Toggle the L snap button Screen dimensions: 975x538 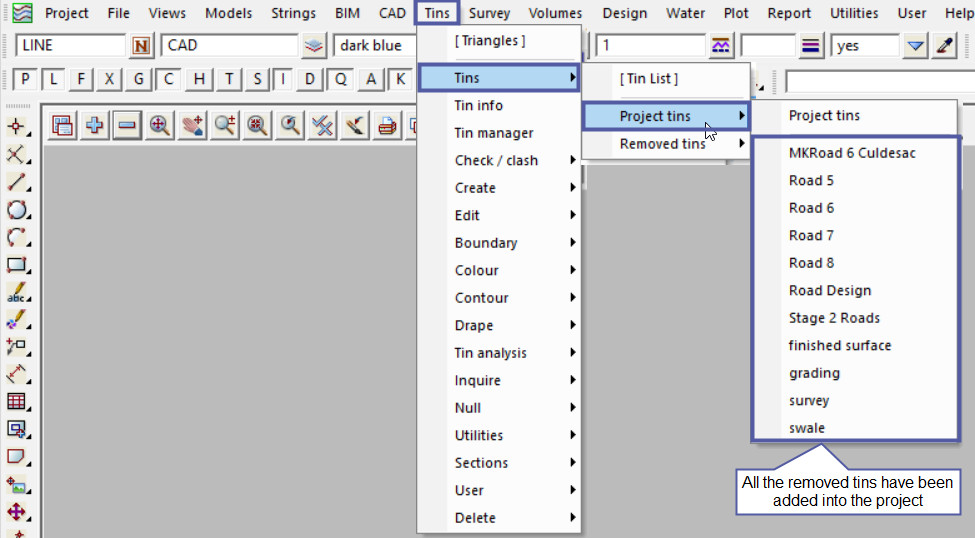tap(54, 80)
